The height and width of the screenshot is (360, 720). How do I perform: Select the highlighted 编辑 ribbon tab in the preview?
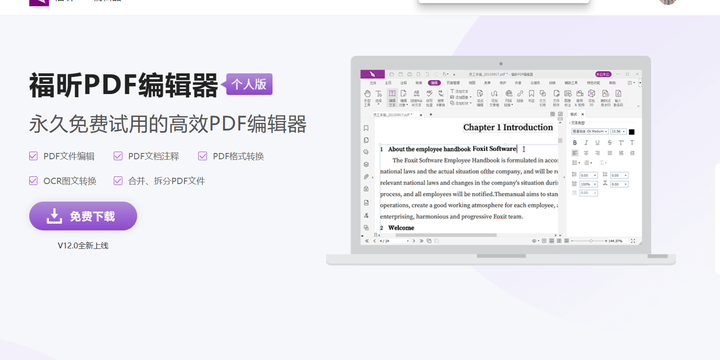(x=434, y=83)
